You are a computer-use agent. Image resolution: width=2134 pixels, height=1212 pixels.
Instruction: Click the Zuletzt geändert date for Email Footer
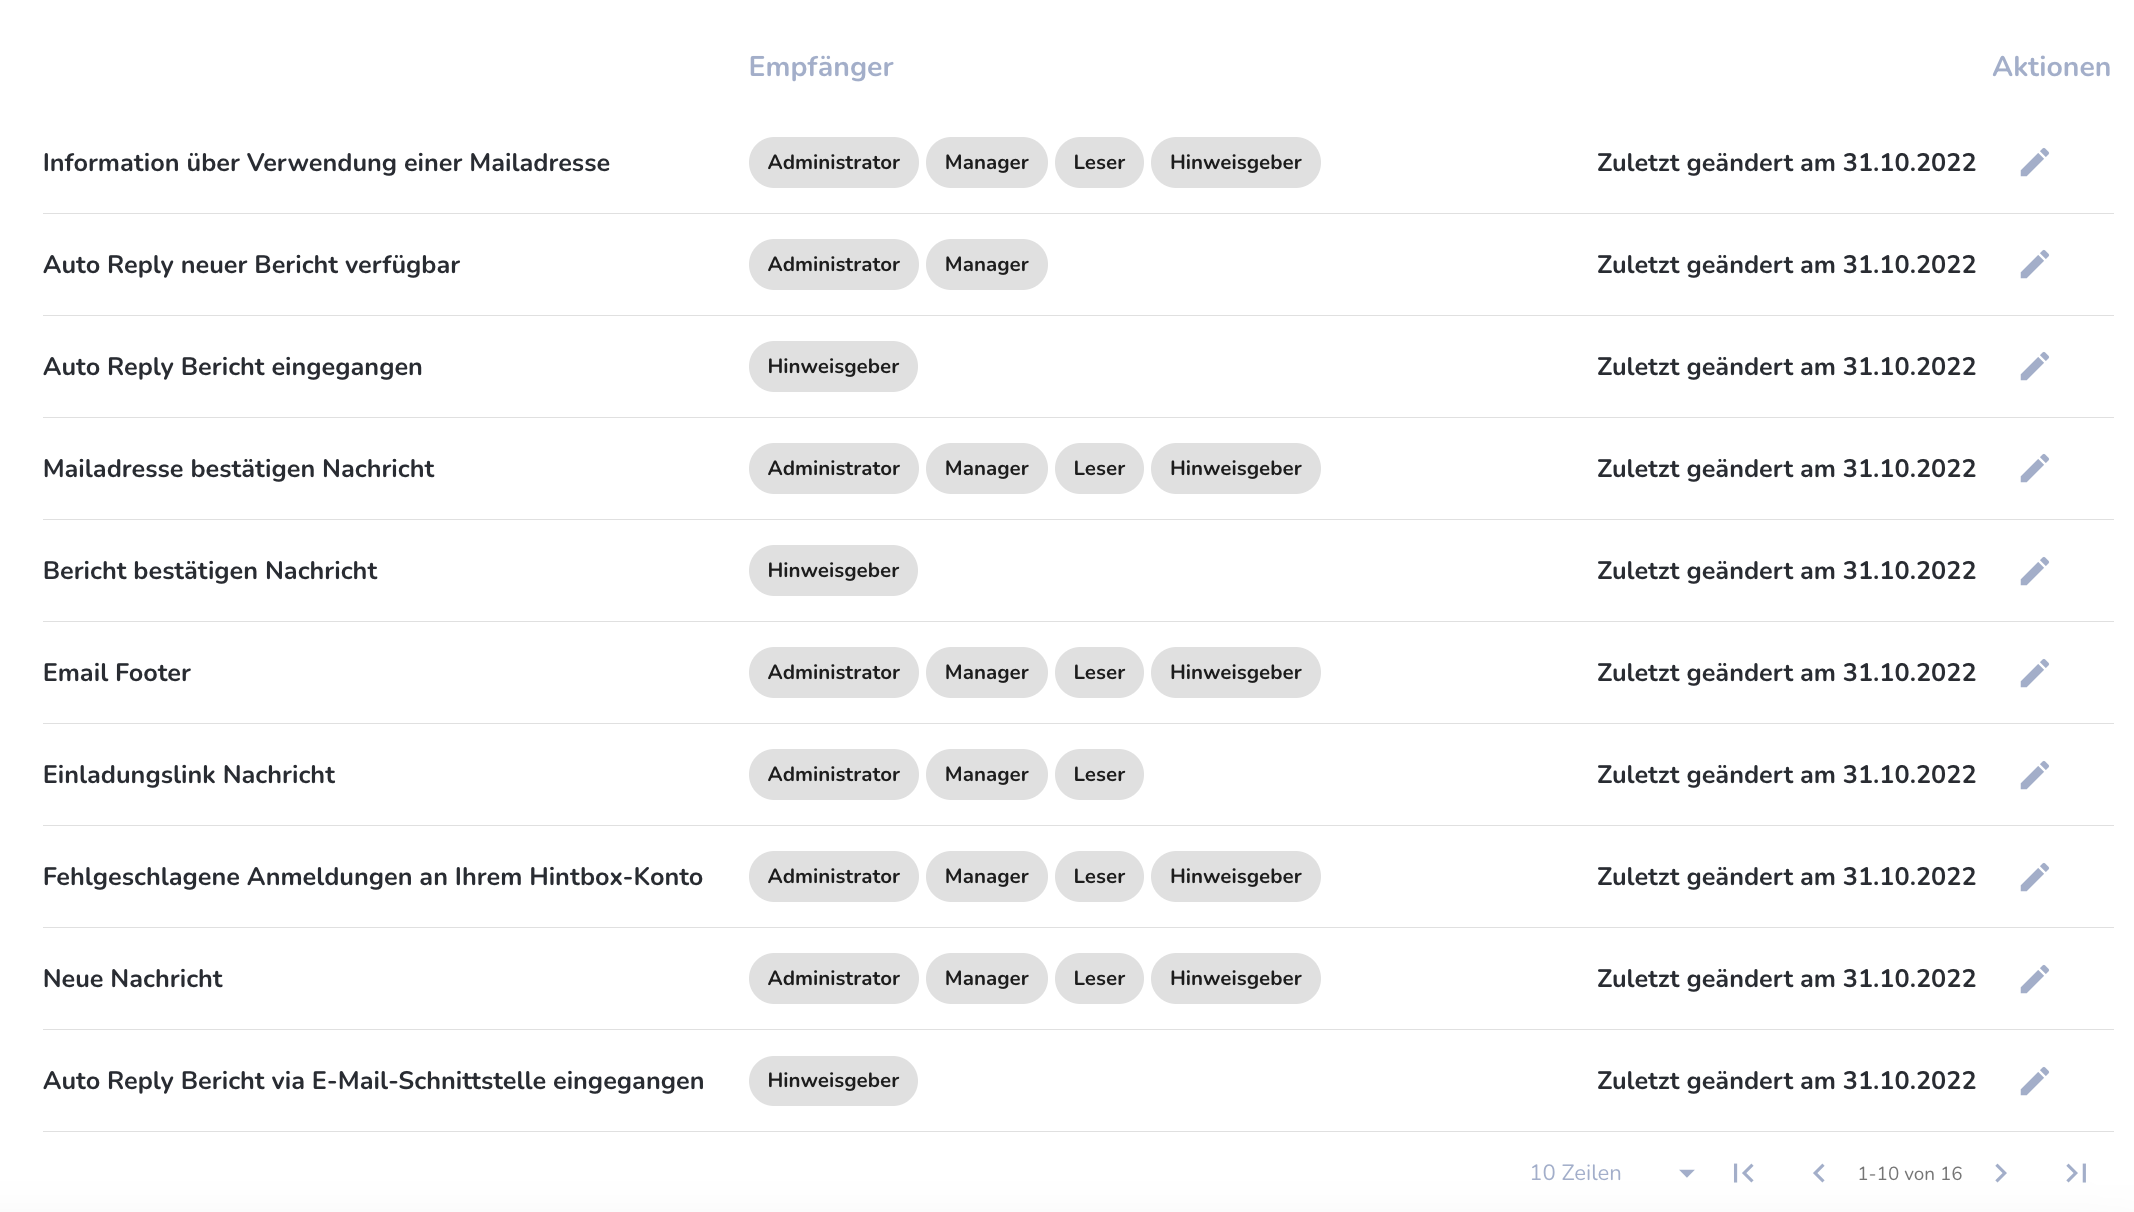1786,672
